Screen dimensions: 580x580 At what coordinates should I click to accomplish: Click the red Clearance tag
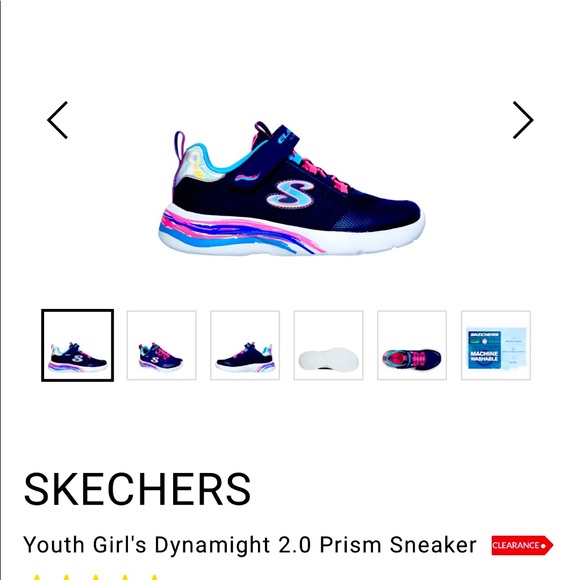pos(522,545)
